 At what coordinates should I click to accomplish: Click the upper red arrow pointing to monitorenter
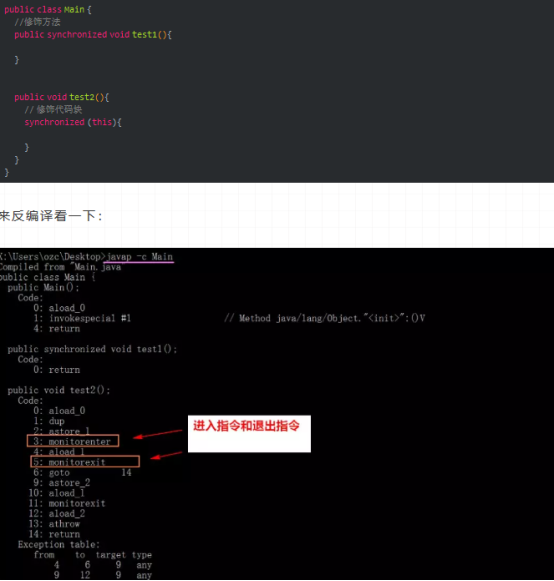(x=157, y=434)
